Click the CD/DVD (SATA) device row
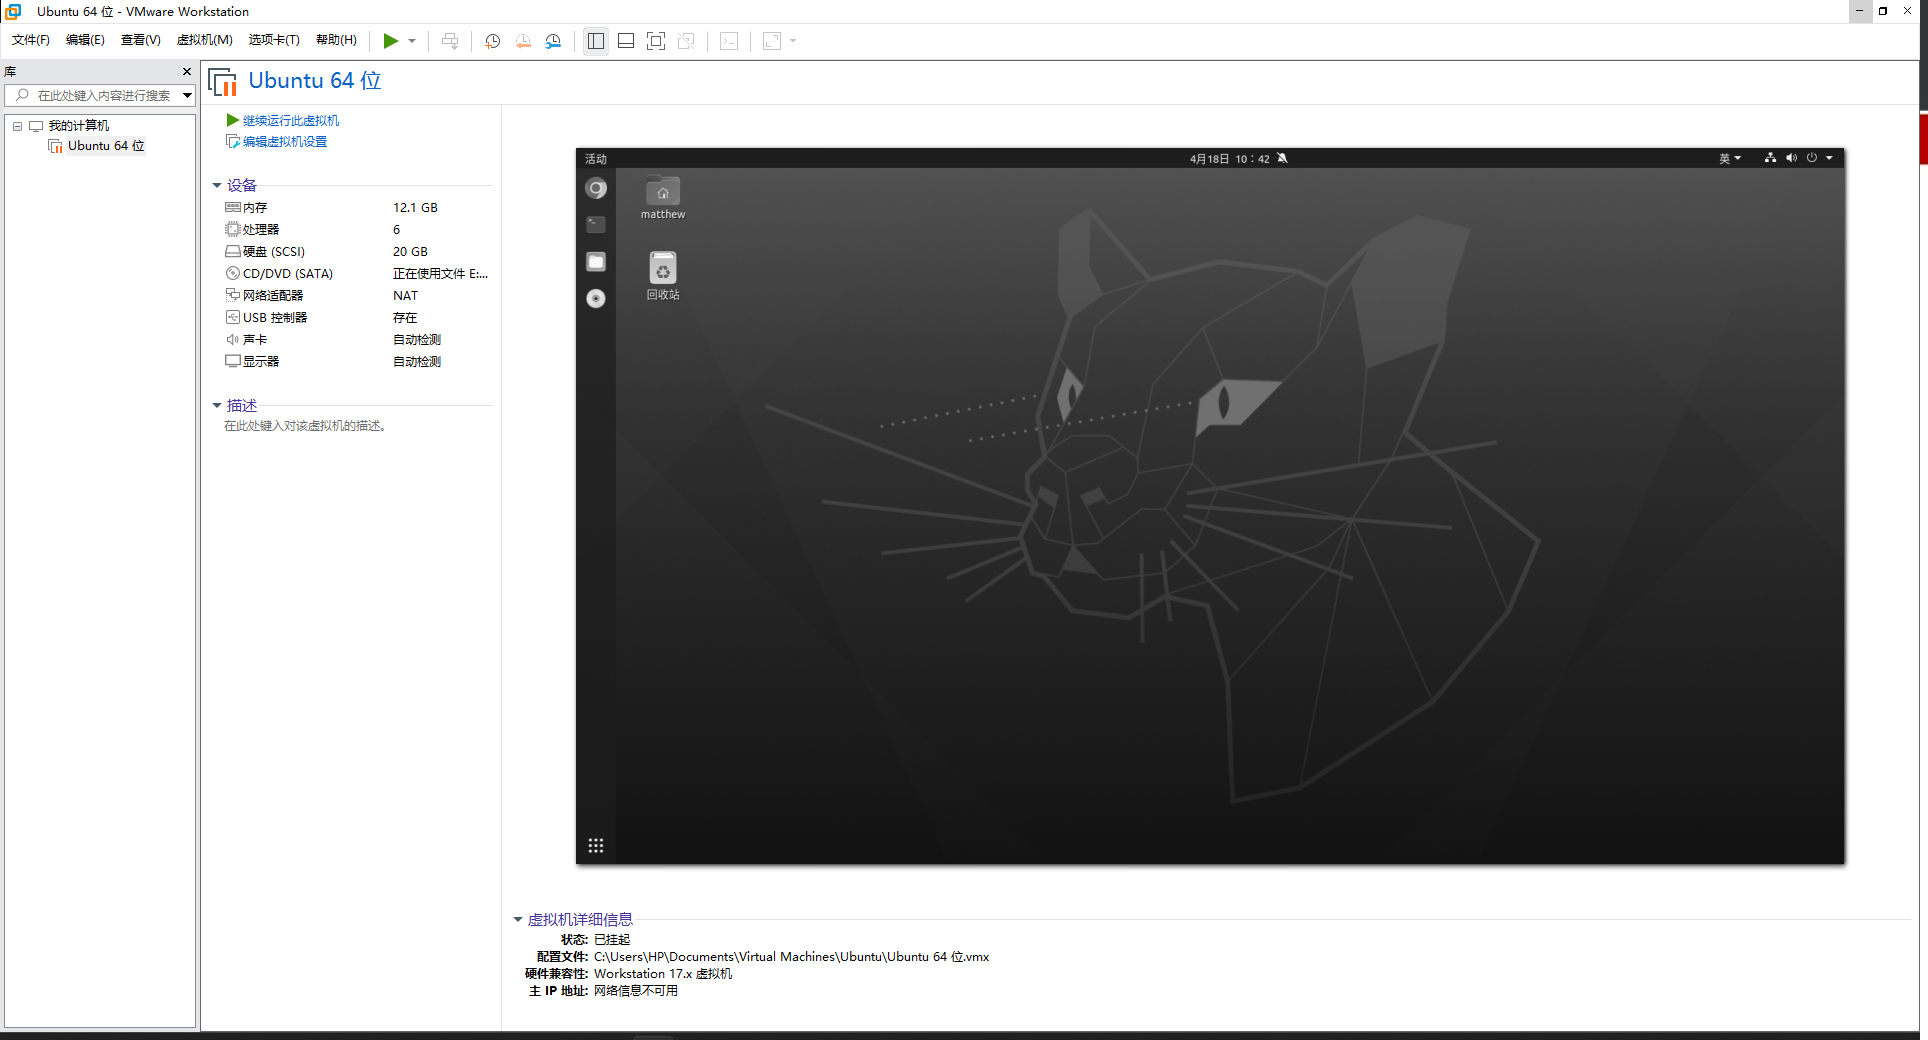 pyautogui.click(x=357, y=274)
